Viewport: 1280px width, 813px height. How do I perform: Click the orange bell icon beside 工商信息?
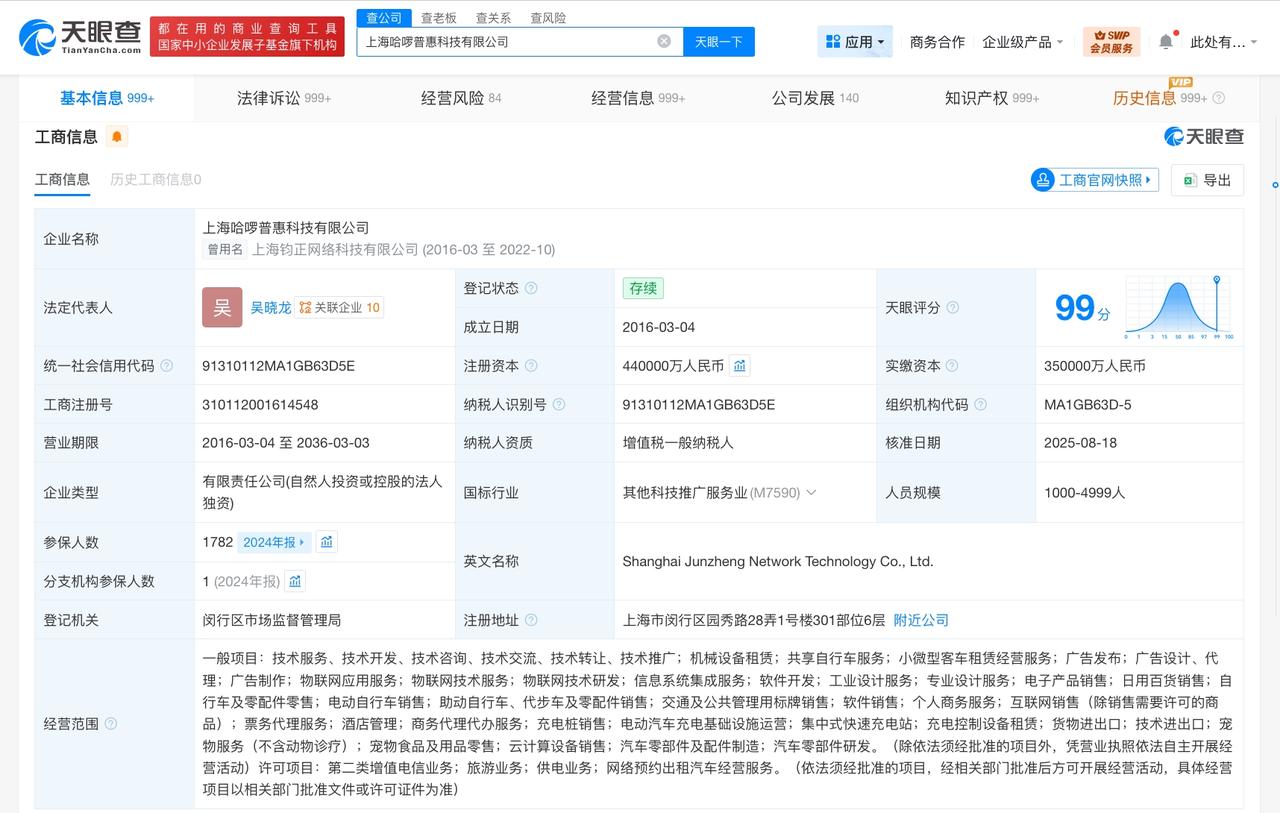(118, 136)
